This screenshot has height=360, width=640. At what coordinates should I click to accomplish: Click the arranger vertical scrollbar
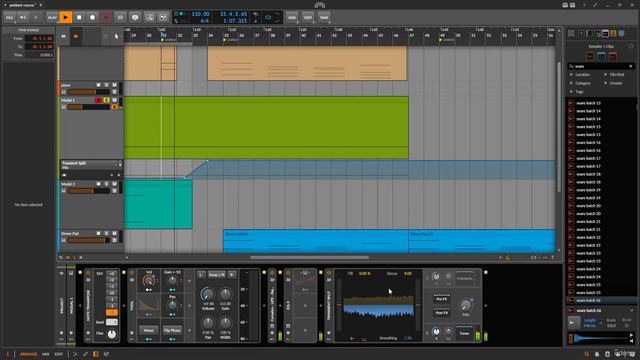pos(559,127)
